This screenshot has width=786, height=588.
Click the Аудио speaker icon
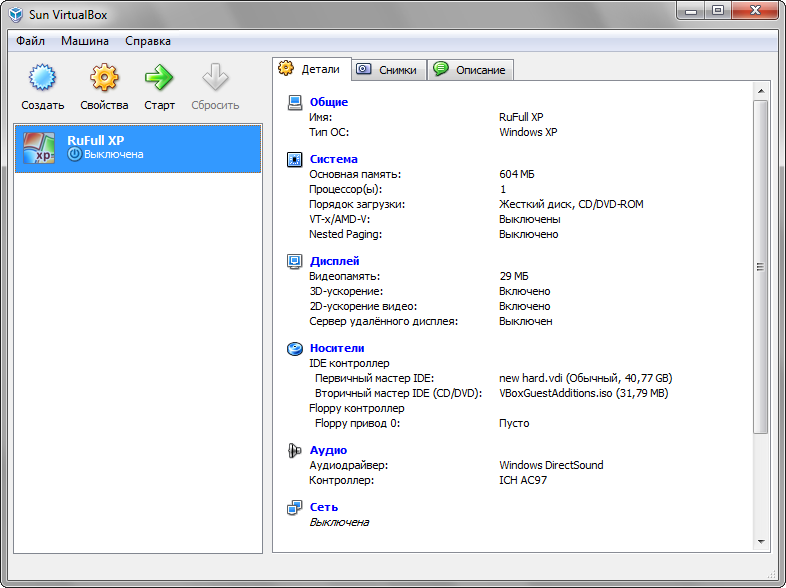pos(295,450)
